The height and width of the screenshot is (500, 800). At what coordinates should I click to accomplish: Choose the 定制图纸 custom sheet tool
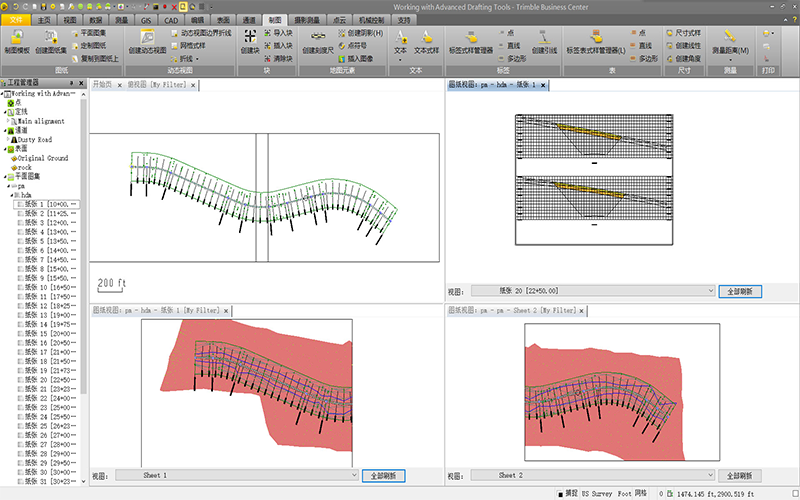click(x=89, y=45)
